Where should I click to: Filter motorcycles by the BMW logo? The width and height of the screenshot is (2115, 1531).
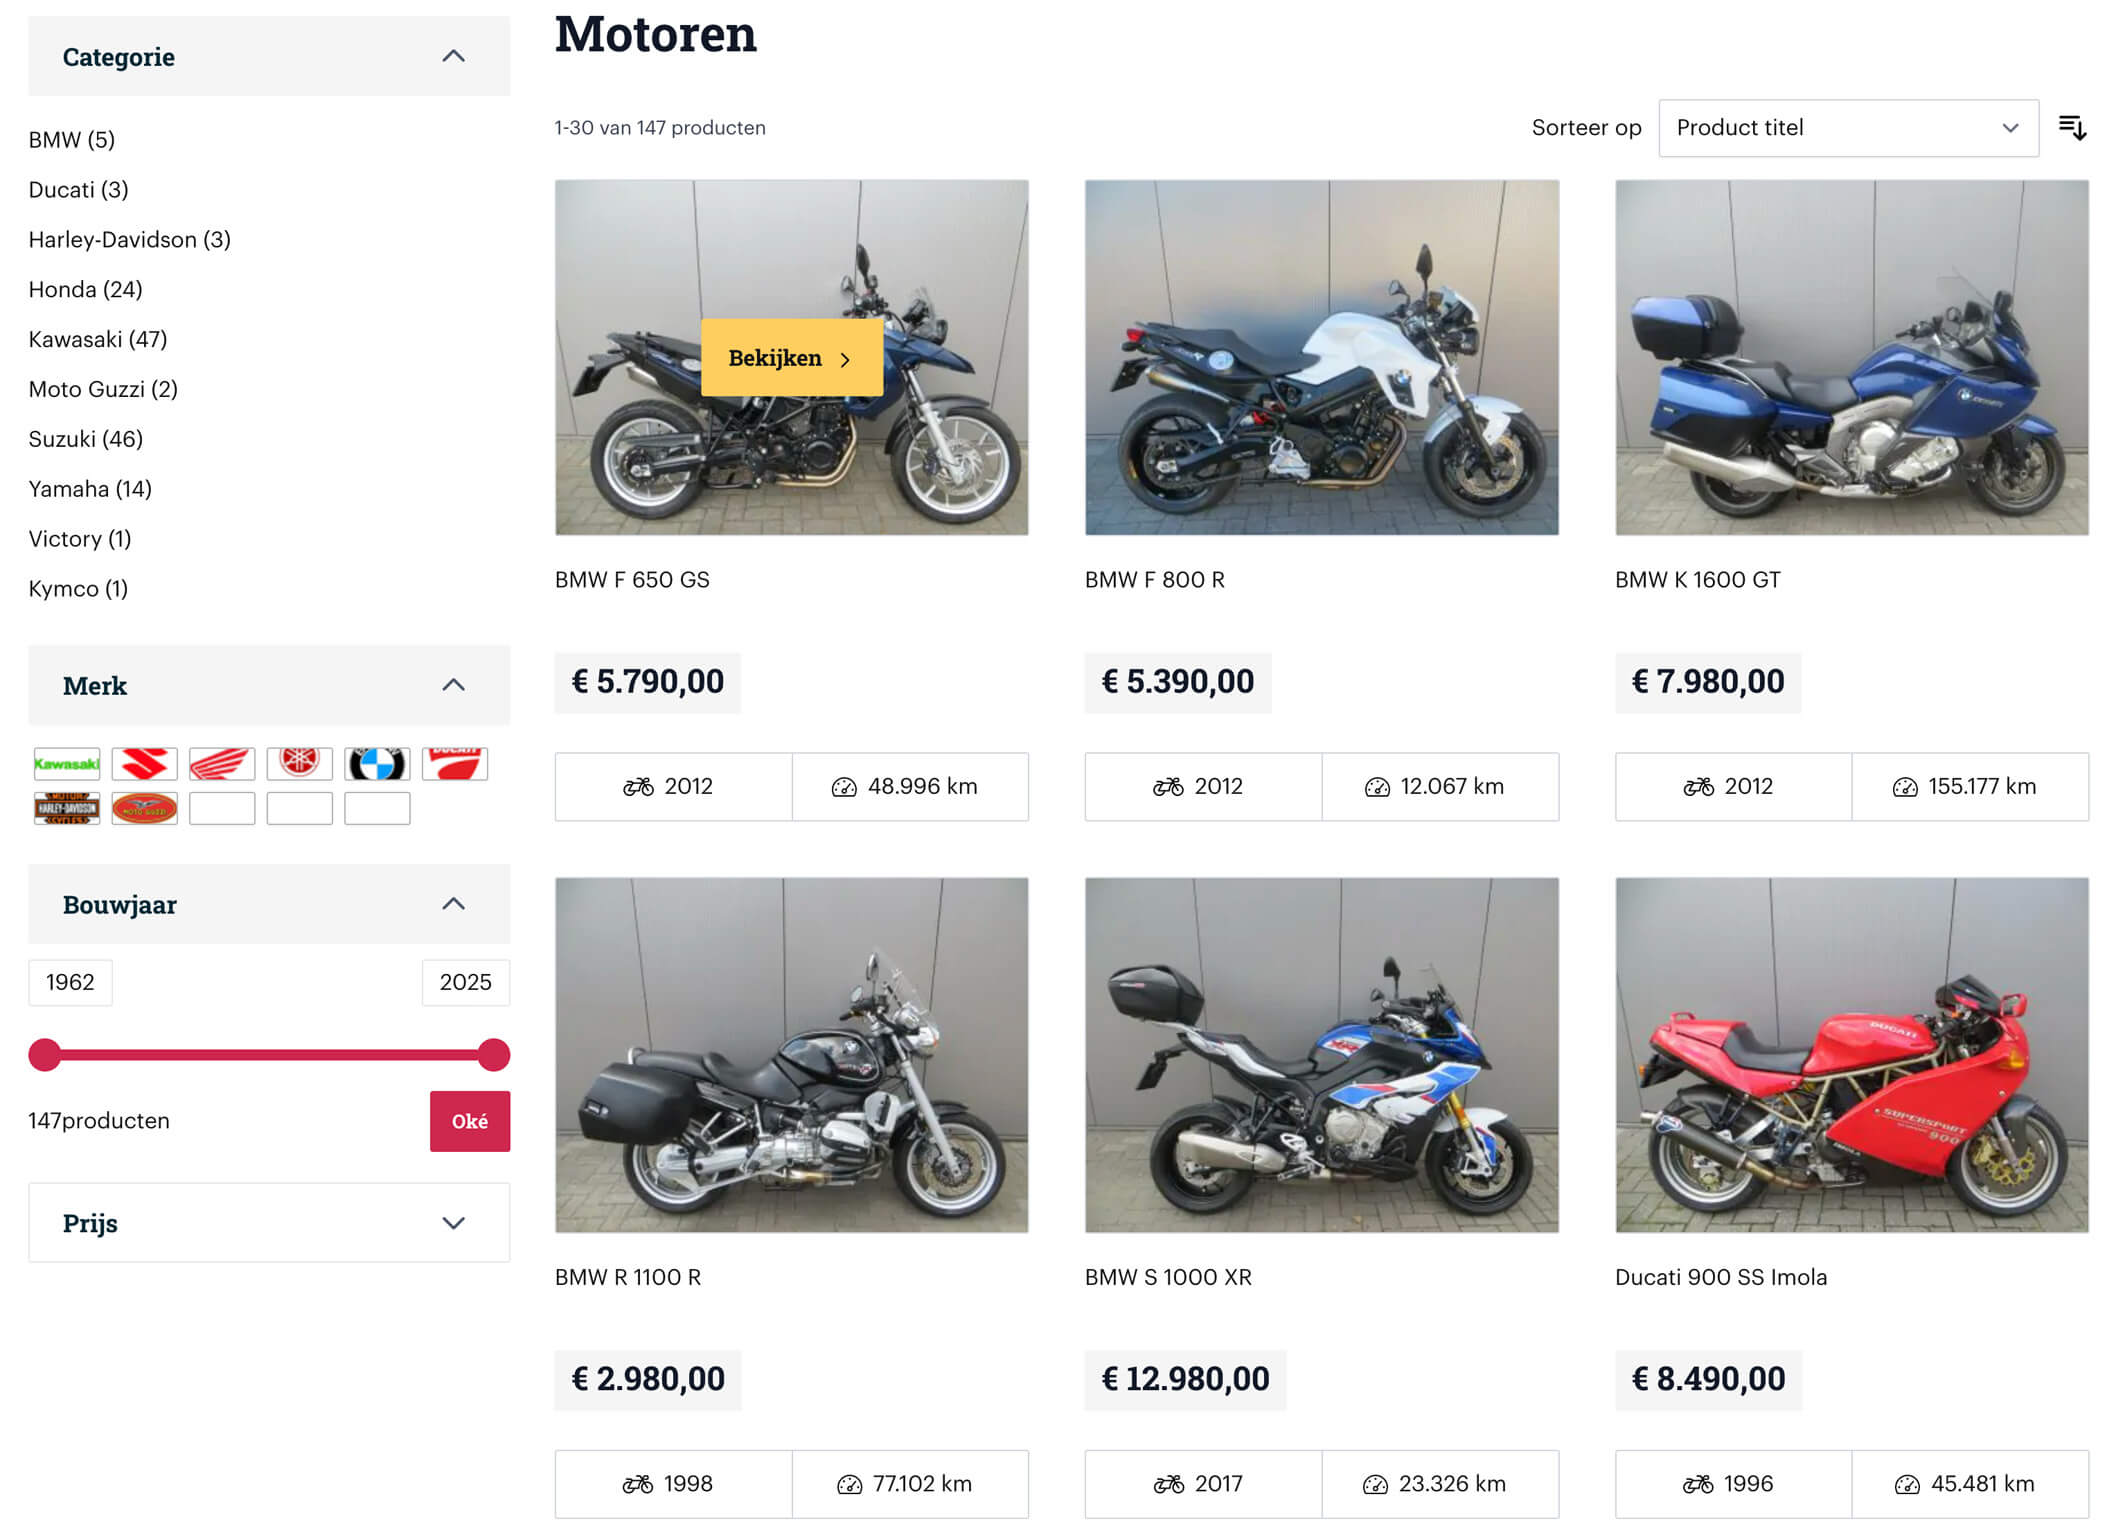coord(377,764)
